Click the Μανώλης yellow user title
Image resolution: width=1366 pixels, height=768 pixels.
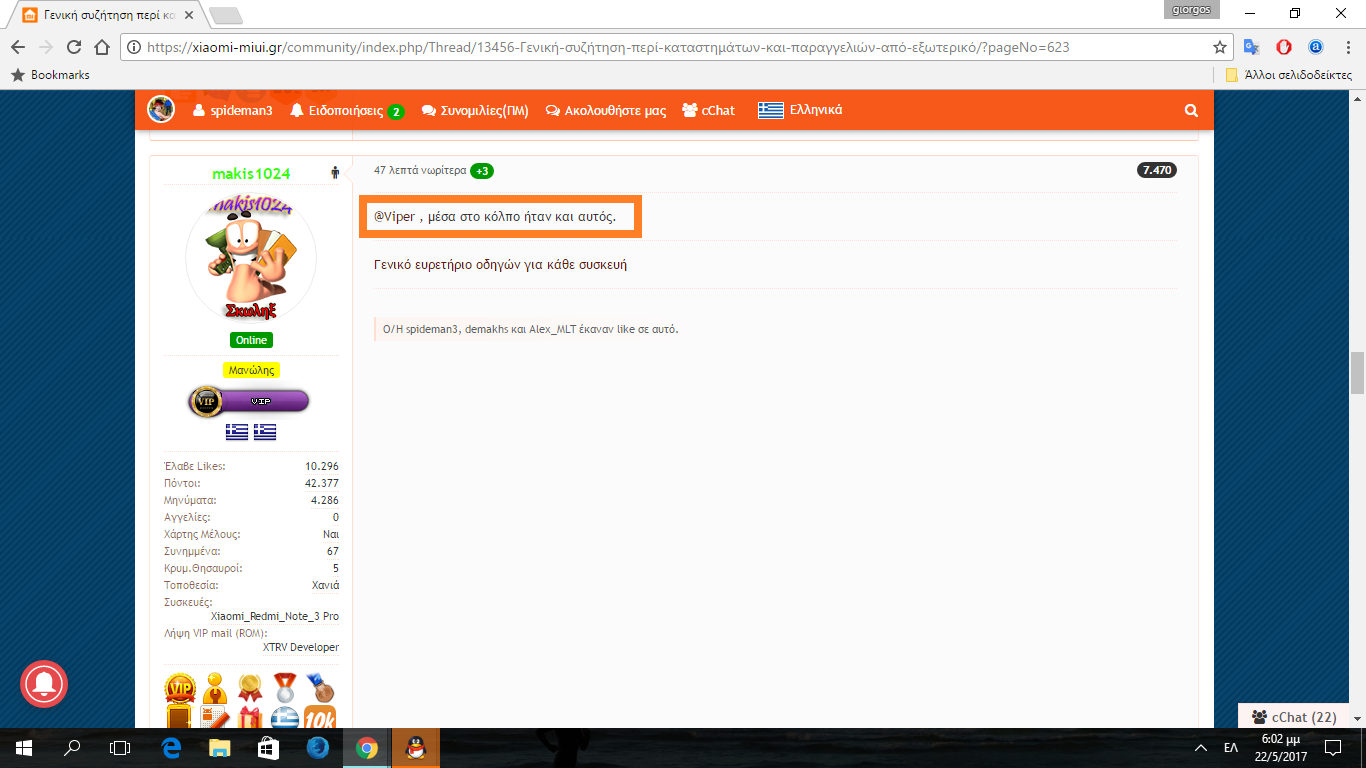(251, 370)
